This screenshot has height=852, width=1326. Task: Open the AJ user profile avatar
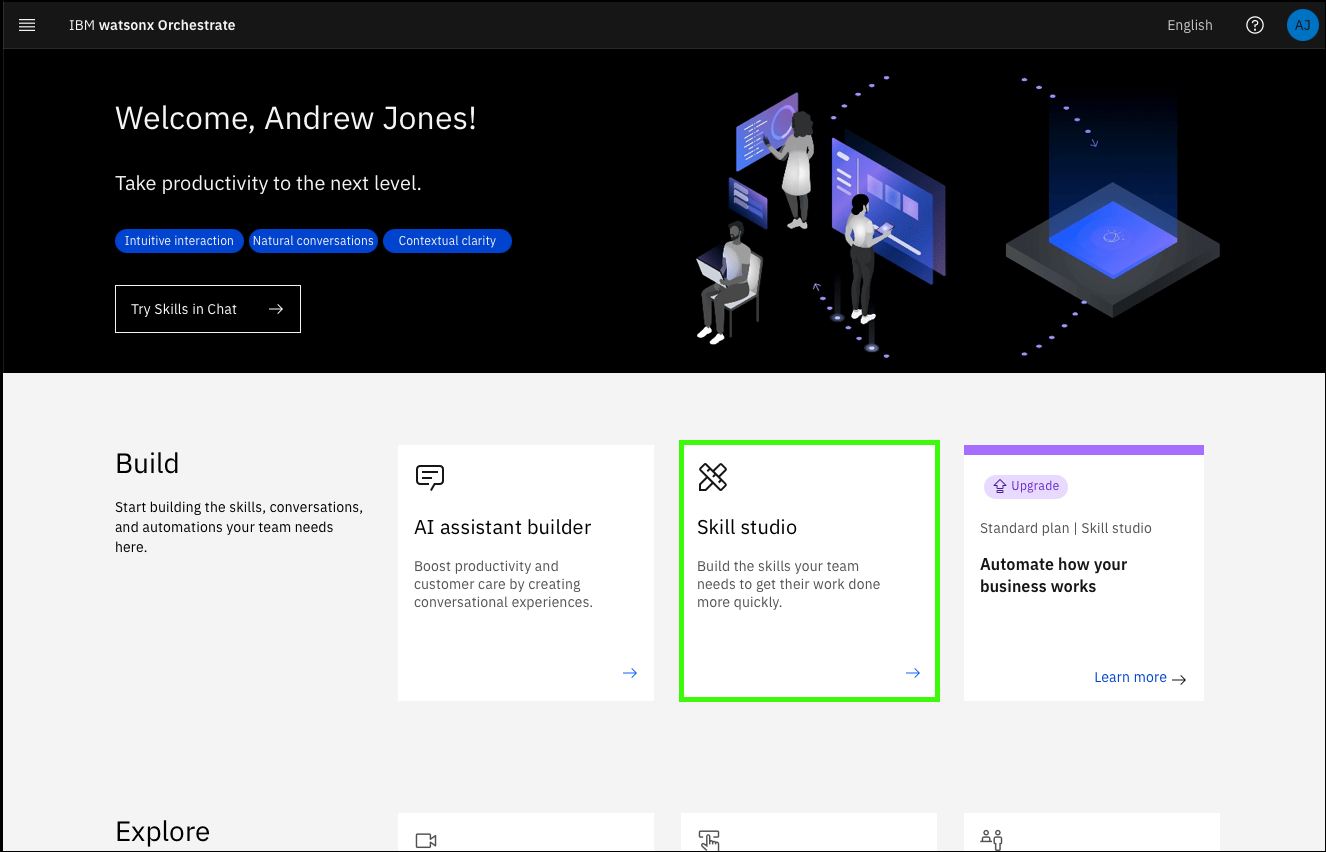point(1302,25)
